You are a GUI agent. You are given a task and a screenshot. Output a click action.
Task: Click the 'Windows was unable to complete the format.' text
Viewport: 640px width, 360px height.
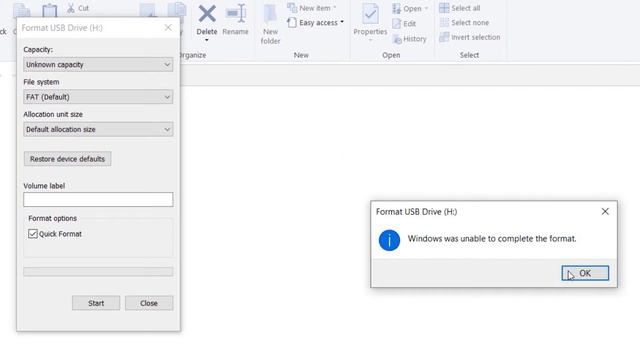pos(492,239)
